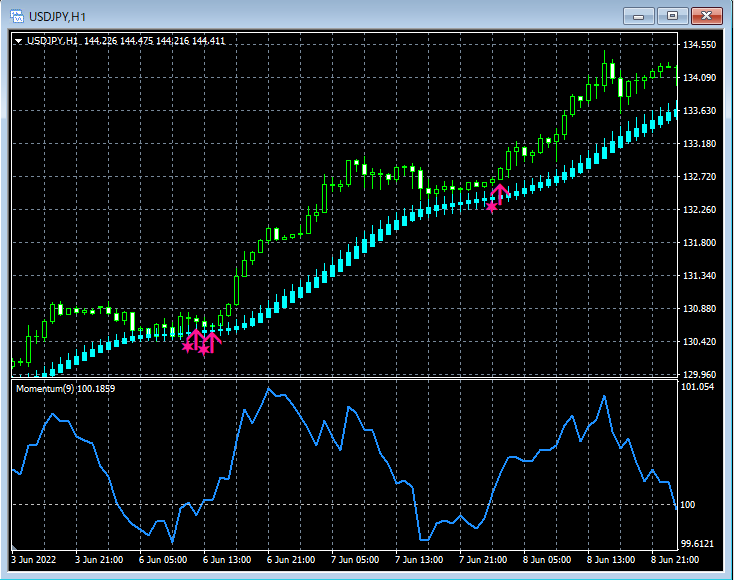Click the 7 Jun 21:00 time label
Screen dimensions: 735x580
click(483, 560)
